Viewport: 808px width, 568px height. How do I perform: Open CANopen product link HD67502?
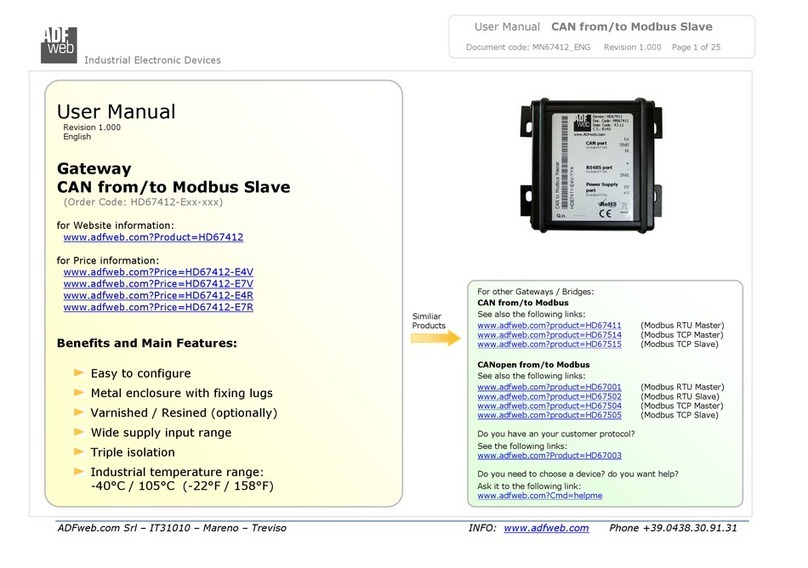549,396
